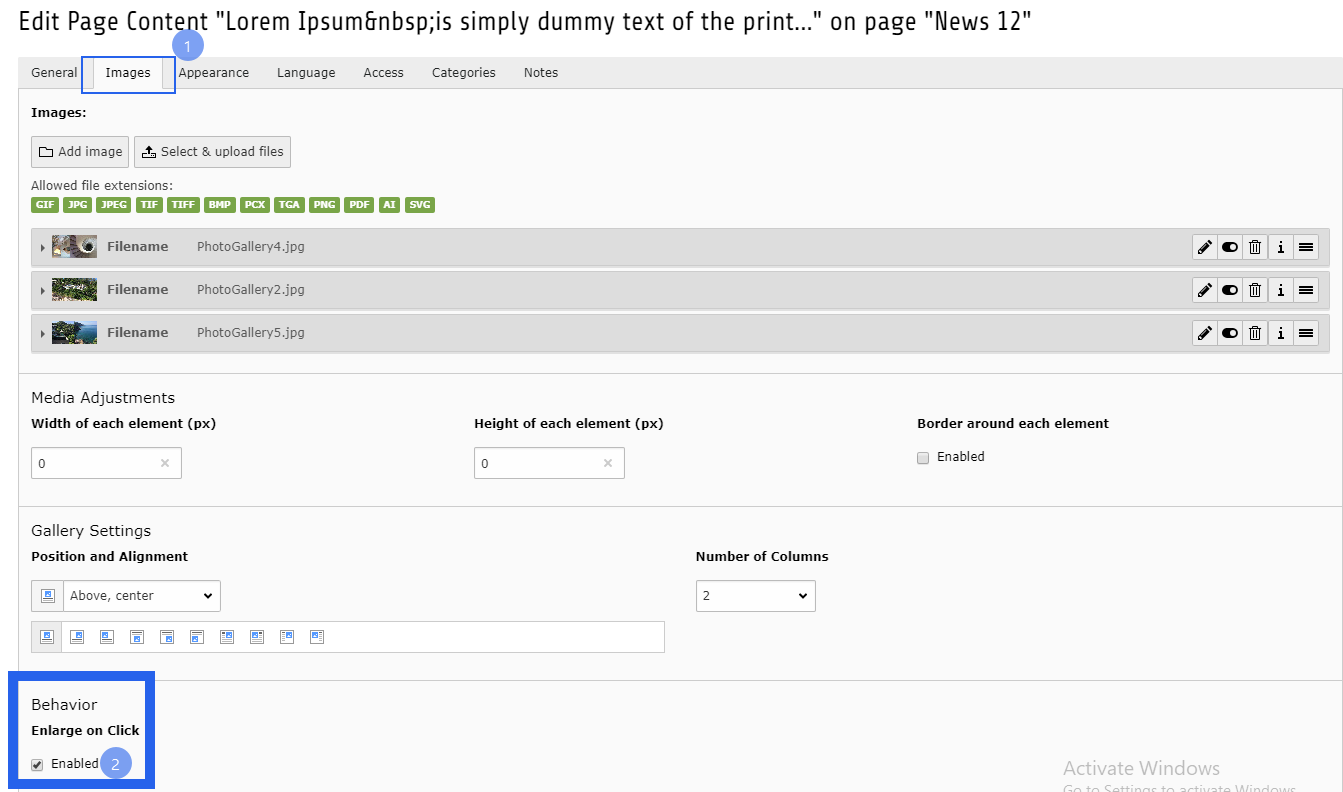Open the Number of Columns dropdown
This screenshot has width=1343, height=792.
pos(756,596)
